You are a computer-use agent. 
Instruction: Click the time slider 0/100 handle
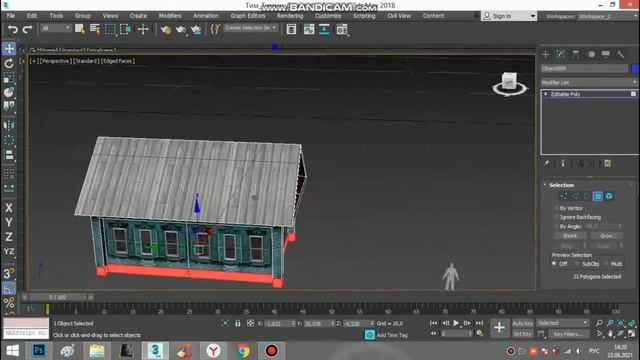click(58, 297)
